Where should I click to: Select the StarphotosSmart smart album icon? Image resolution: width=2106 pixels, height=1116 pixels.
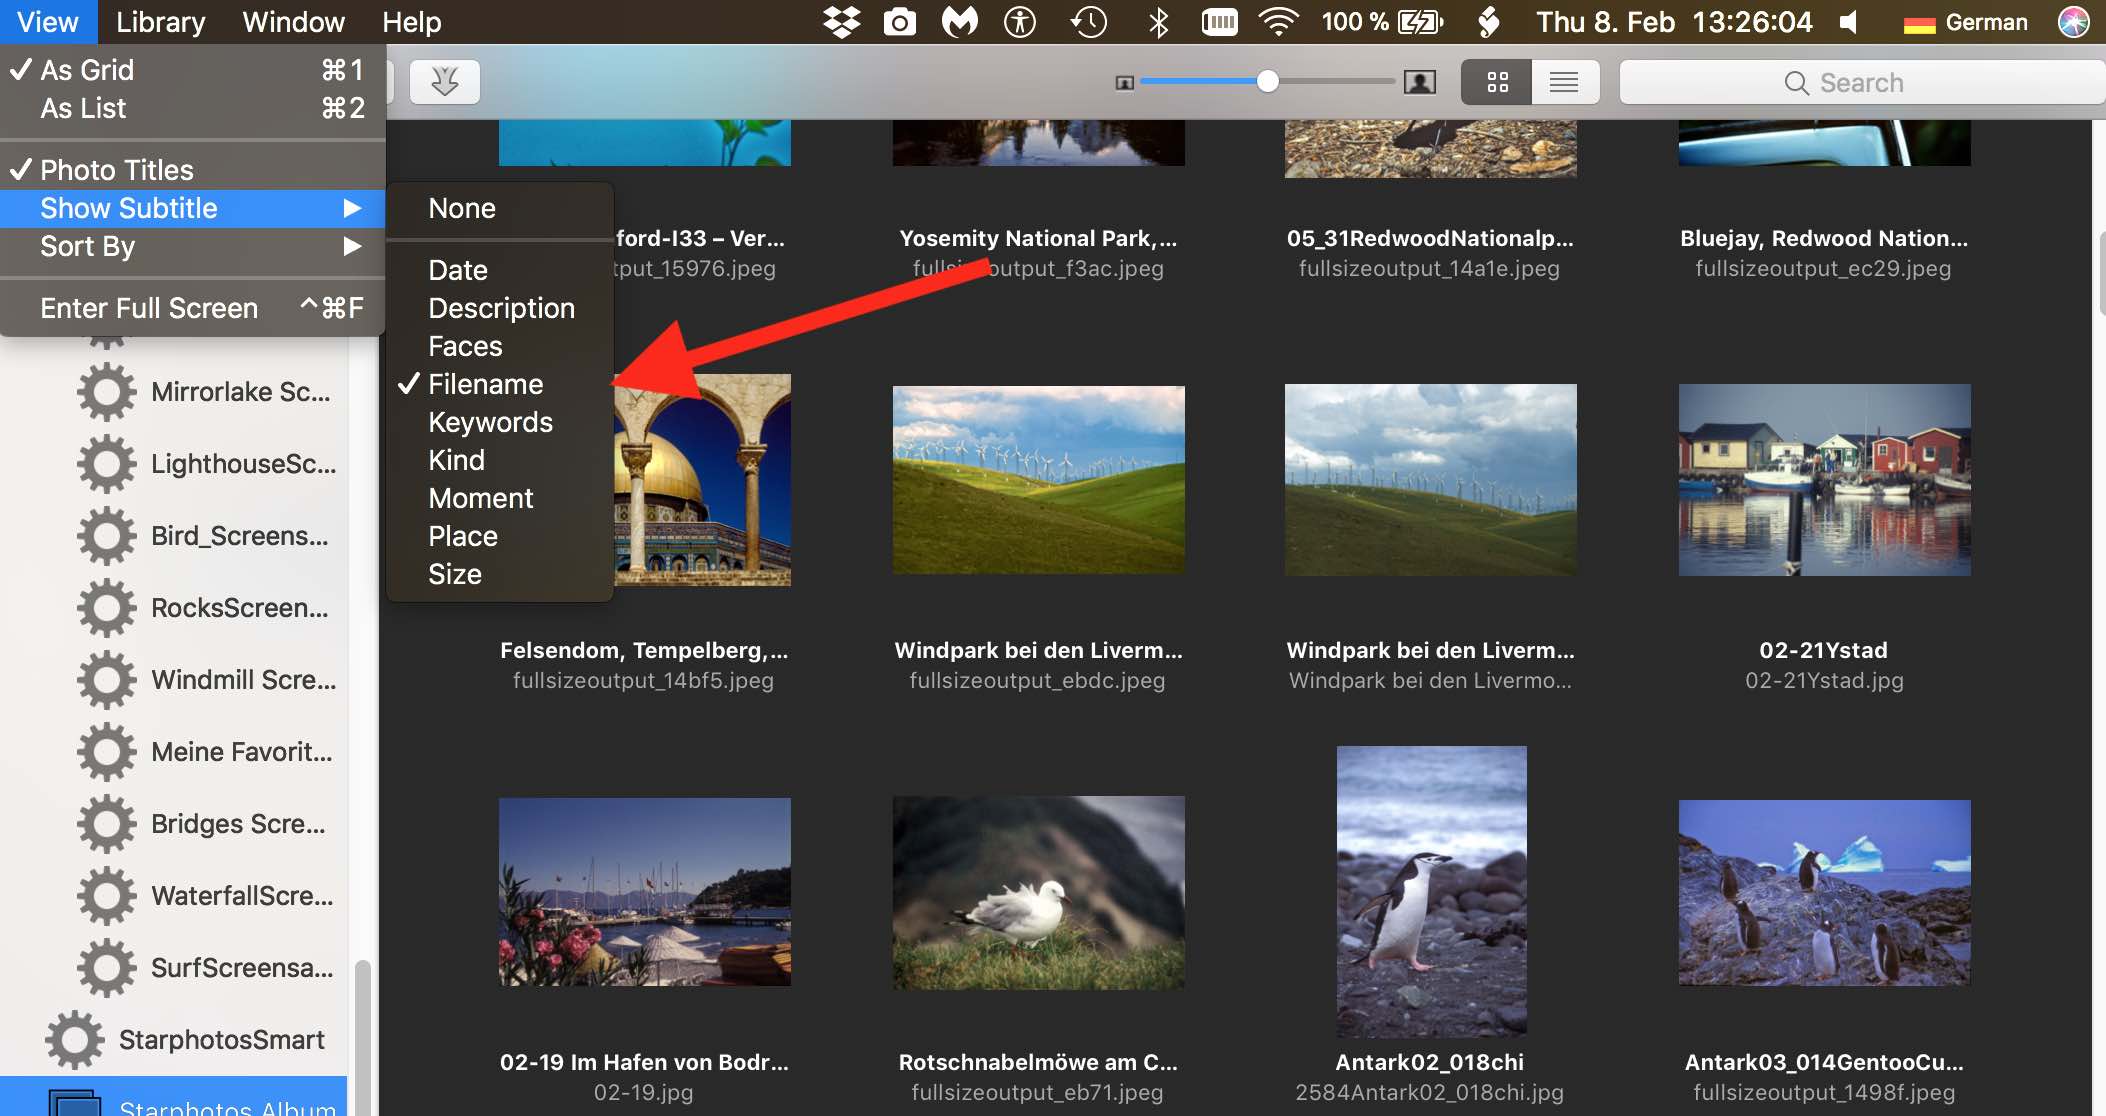coord(74,1040)
